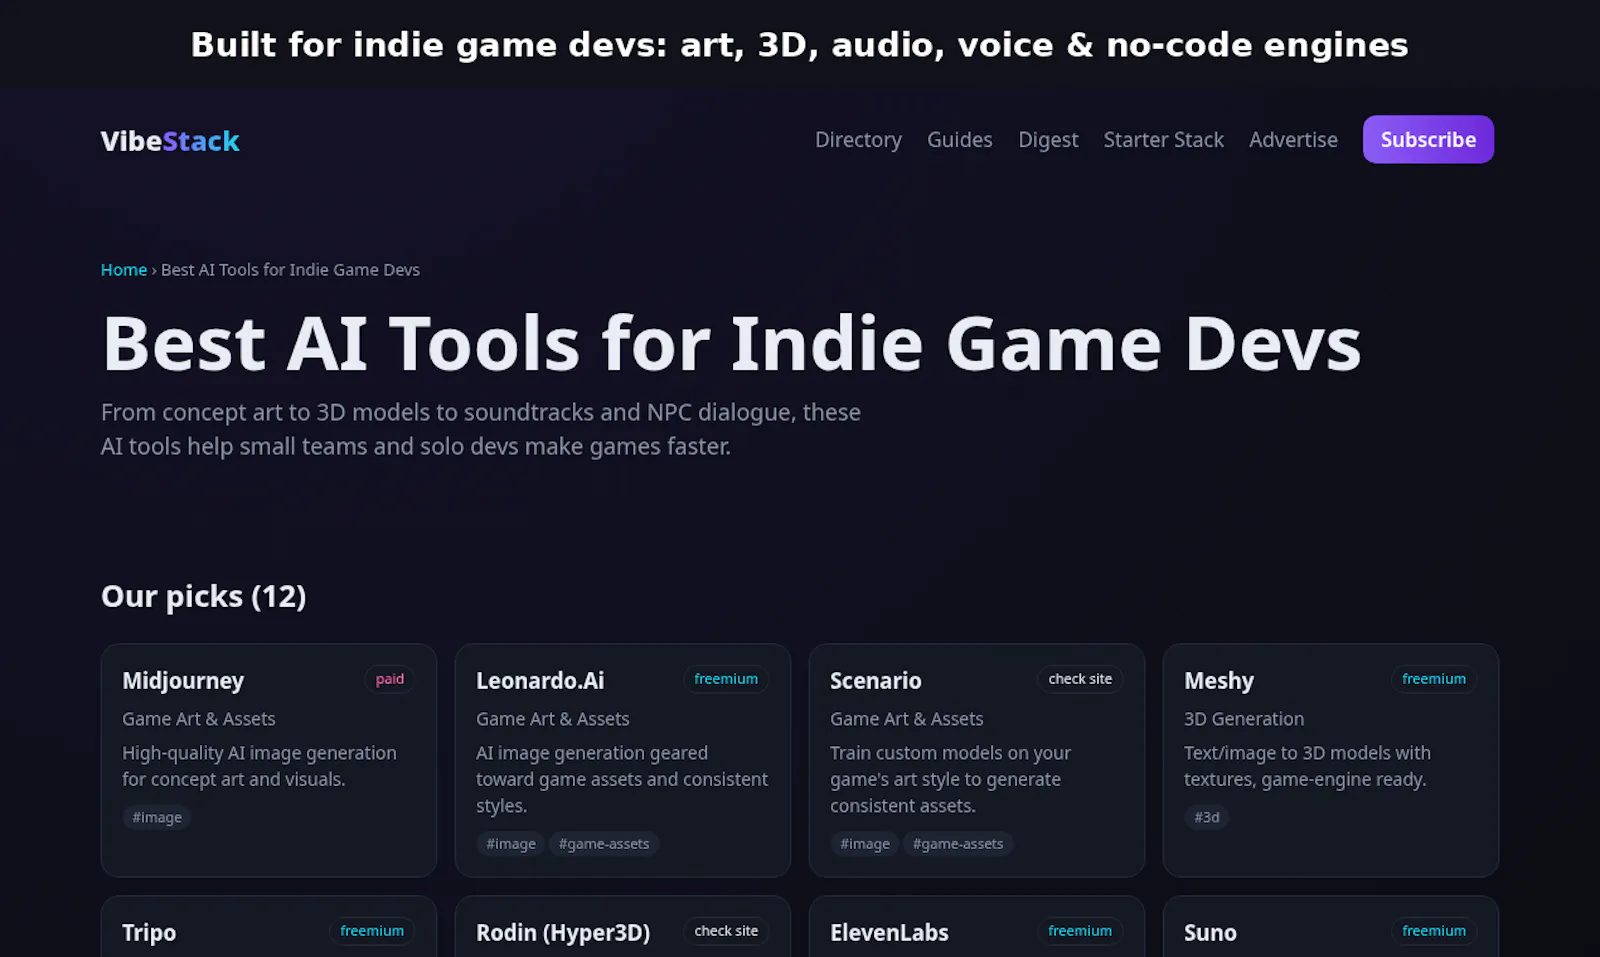Screen dimensions: 1600x957
Task: Click the 'Our picks (12)' heading
Action: point(204,597)
